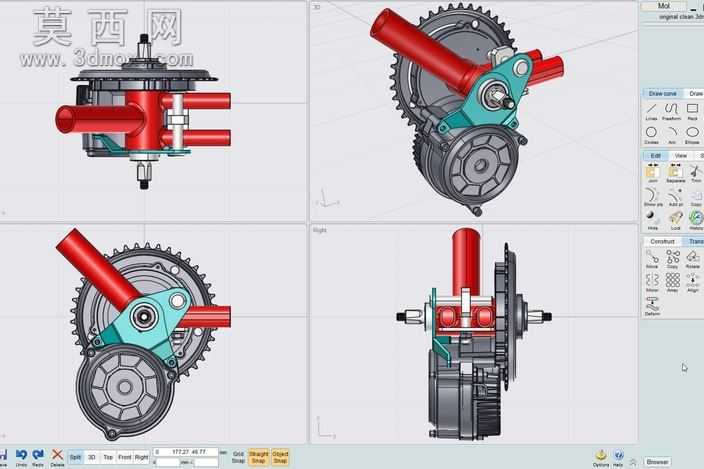704x469 pixels.
Task: Open the Transform palette tab
Action: click(x=694, y=241)
